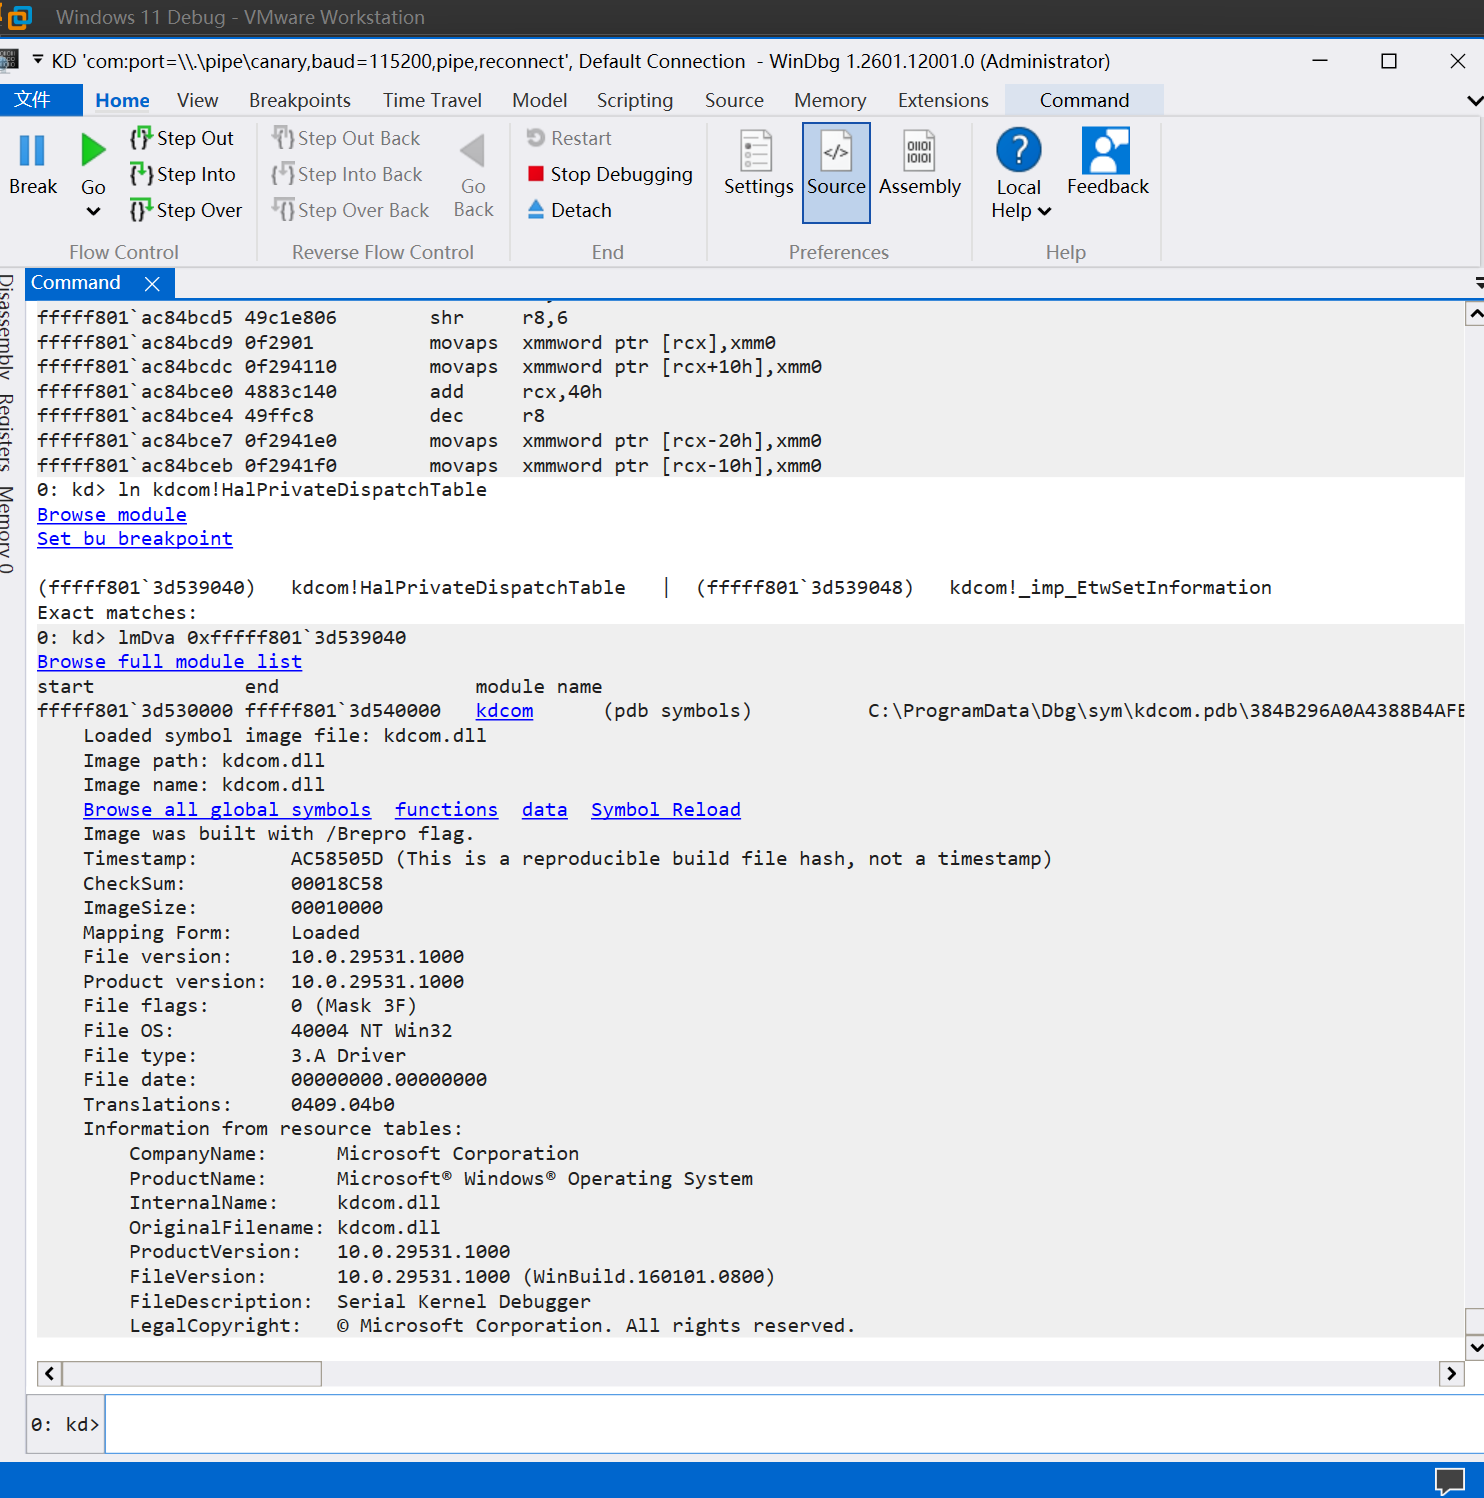Viewport: 1484px width, 1498px height.
Task: Switch to the View ribbon tab
Action: pos(197,100)
